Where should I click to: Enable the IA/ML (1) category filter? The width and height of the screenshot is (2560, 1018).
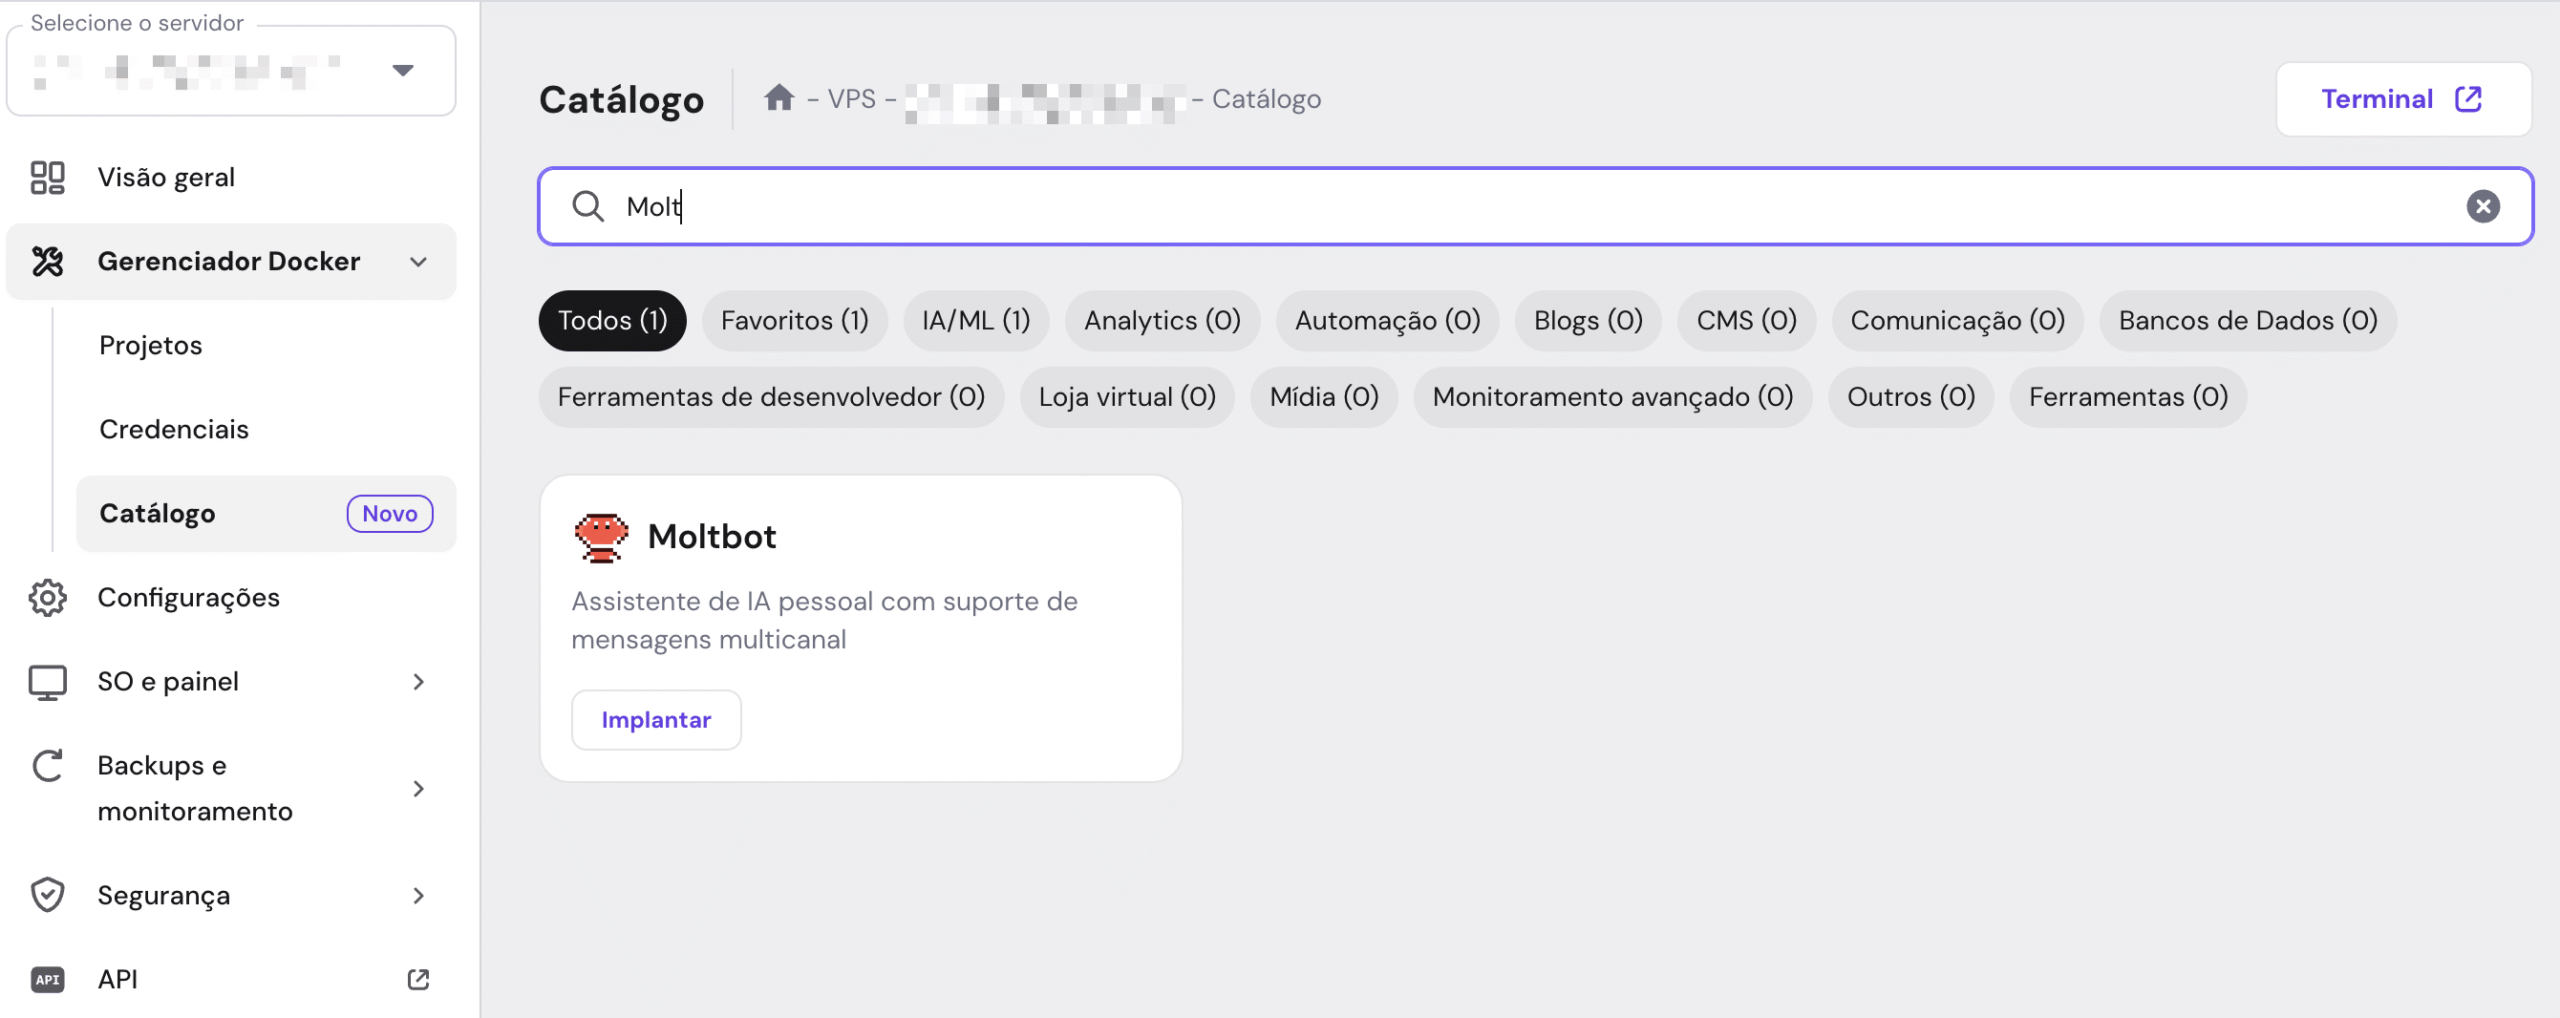coord(975,320)
